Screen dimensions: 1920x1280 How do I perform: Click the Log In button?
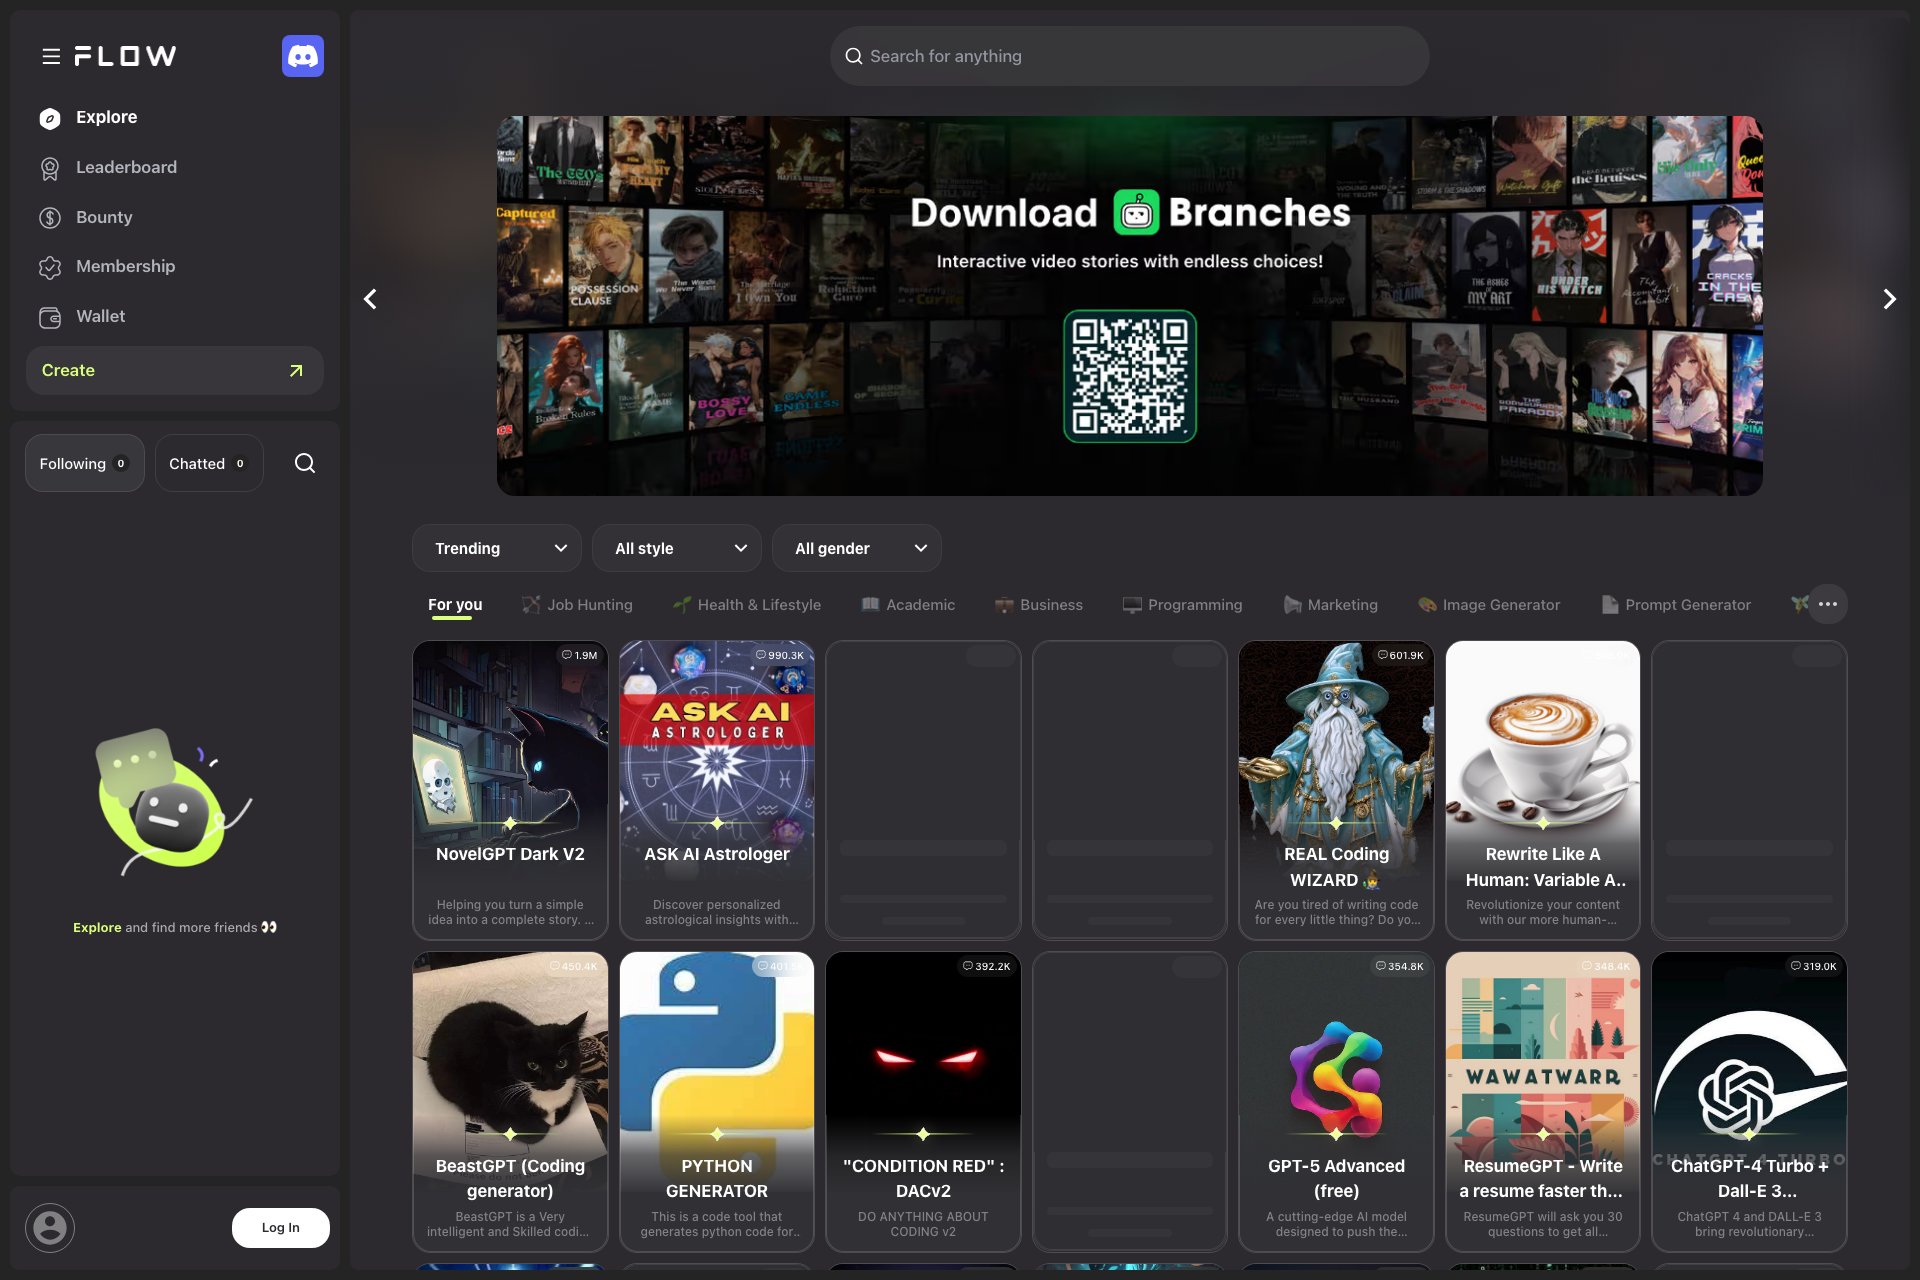pos(280,1227)
